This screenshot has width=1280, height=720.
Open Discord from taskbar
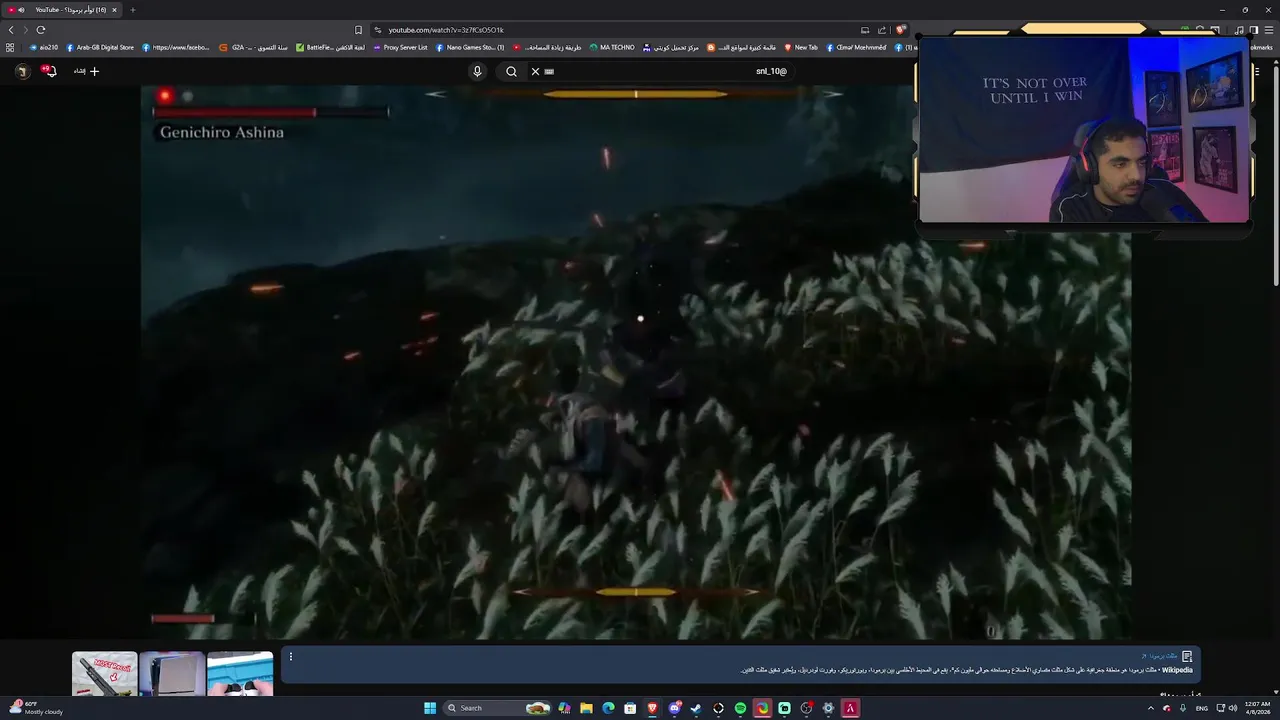tap(674, 708)
